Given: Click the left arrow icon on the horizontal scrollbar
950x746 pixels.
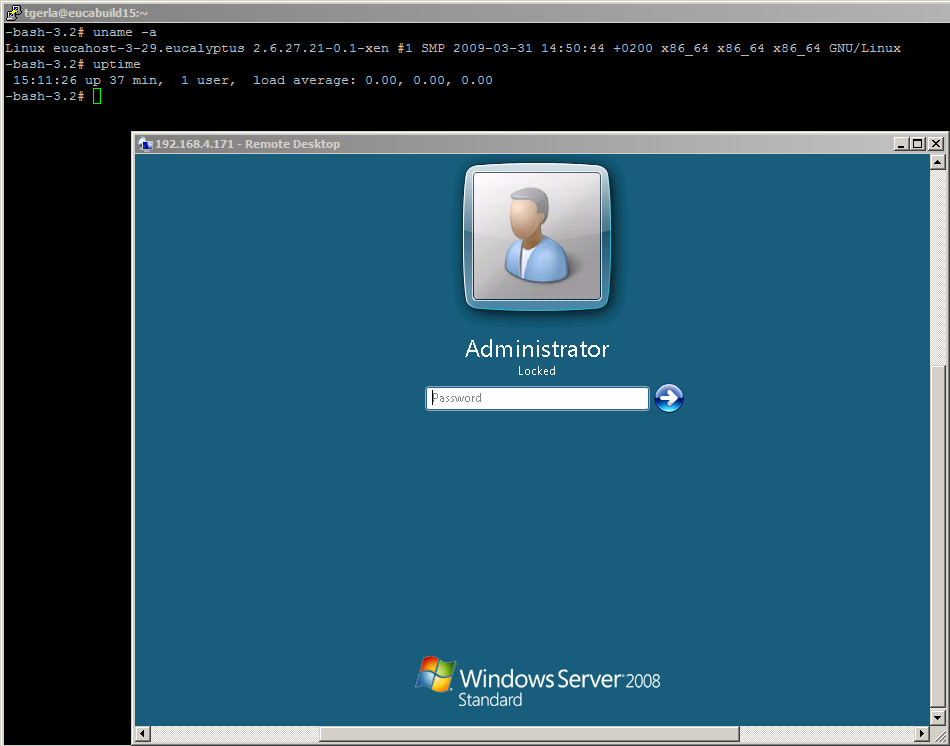Looking at the screenshot, I should [x=141, y=733].
